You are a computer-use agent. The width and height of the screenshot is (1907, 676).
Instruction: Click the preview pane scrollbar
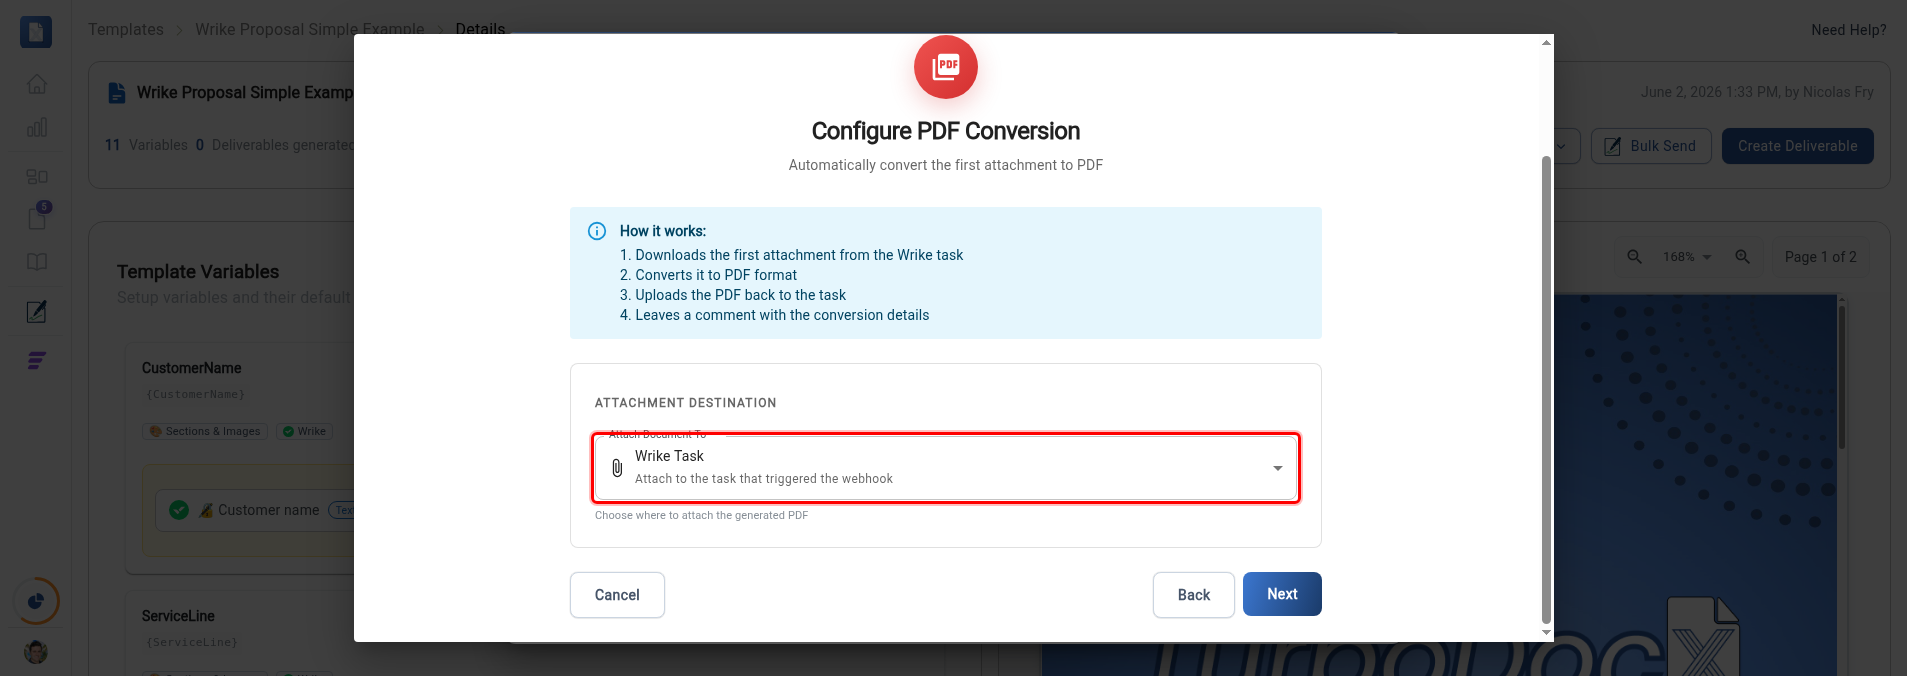click(x=1841, y=378)
